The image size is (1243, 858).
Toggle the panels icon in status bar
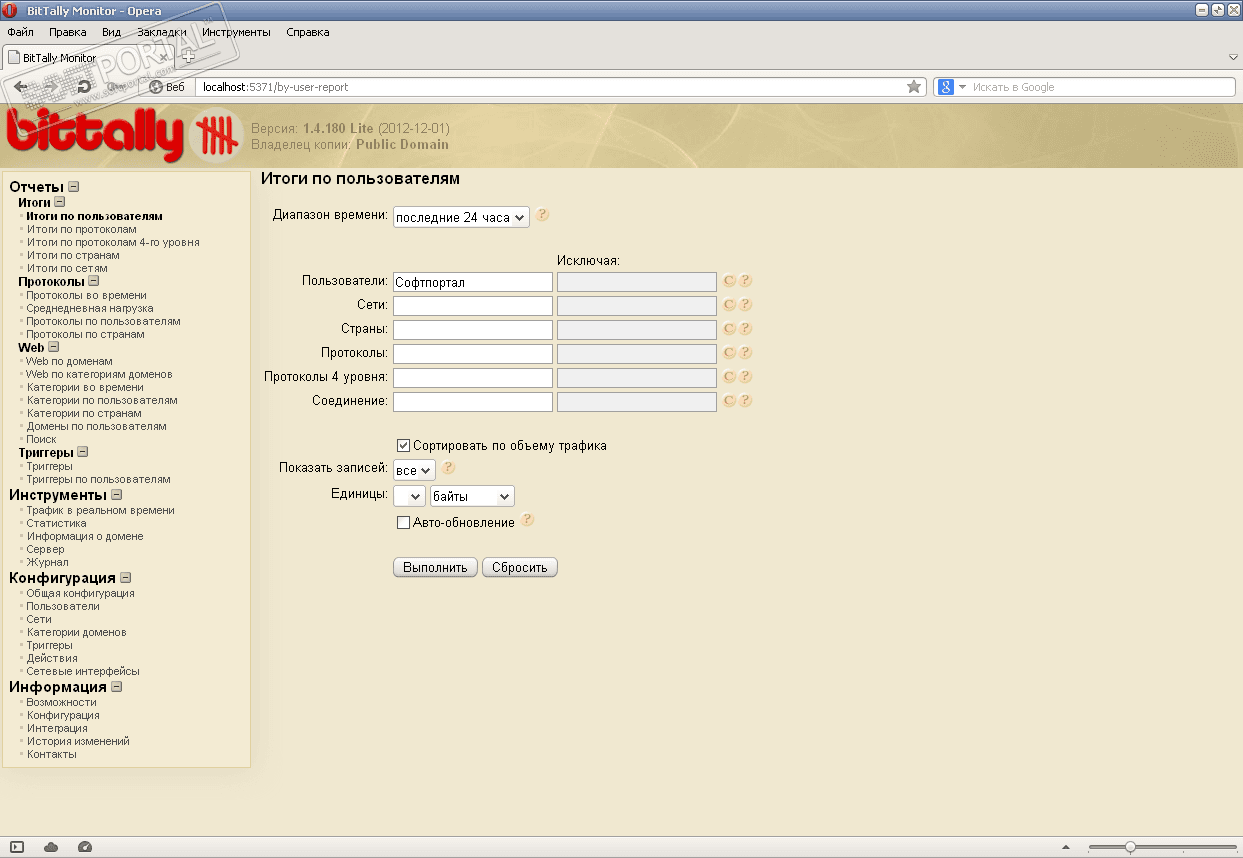coord(17,847)
